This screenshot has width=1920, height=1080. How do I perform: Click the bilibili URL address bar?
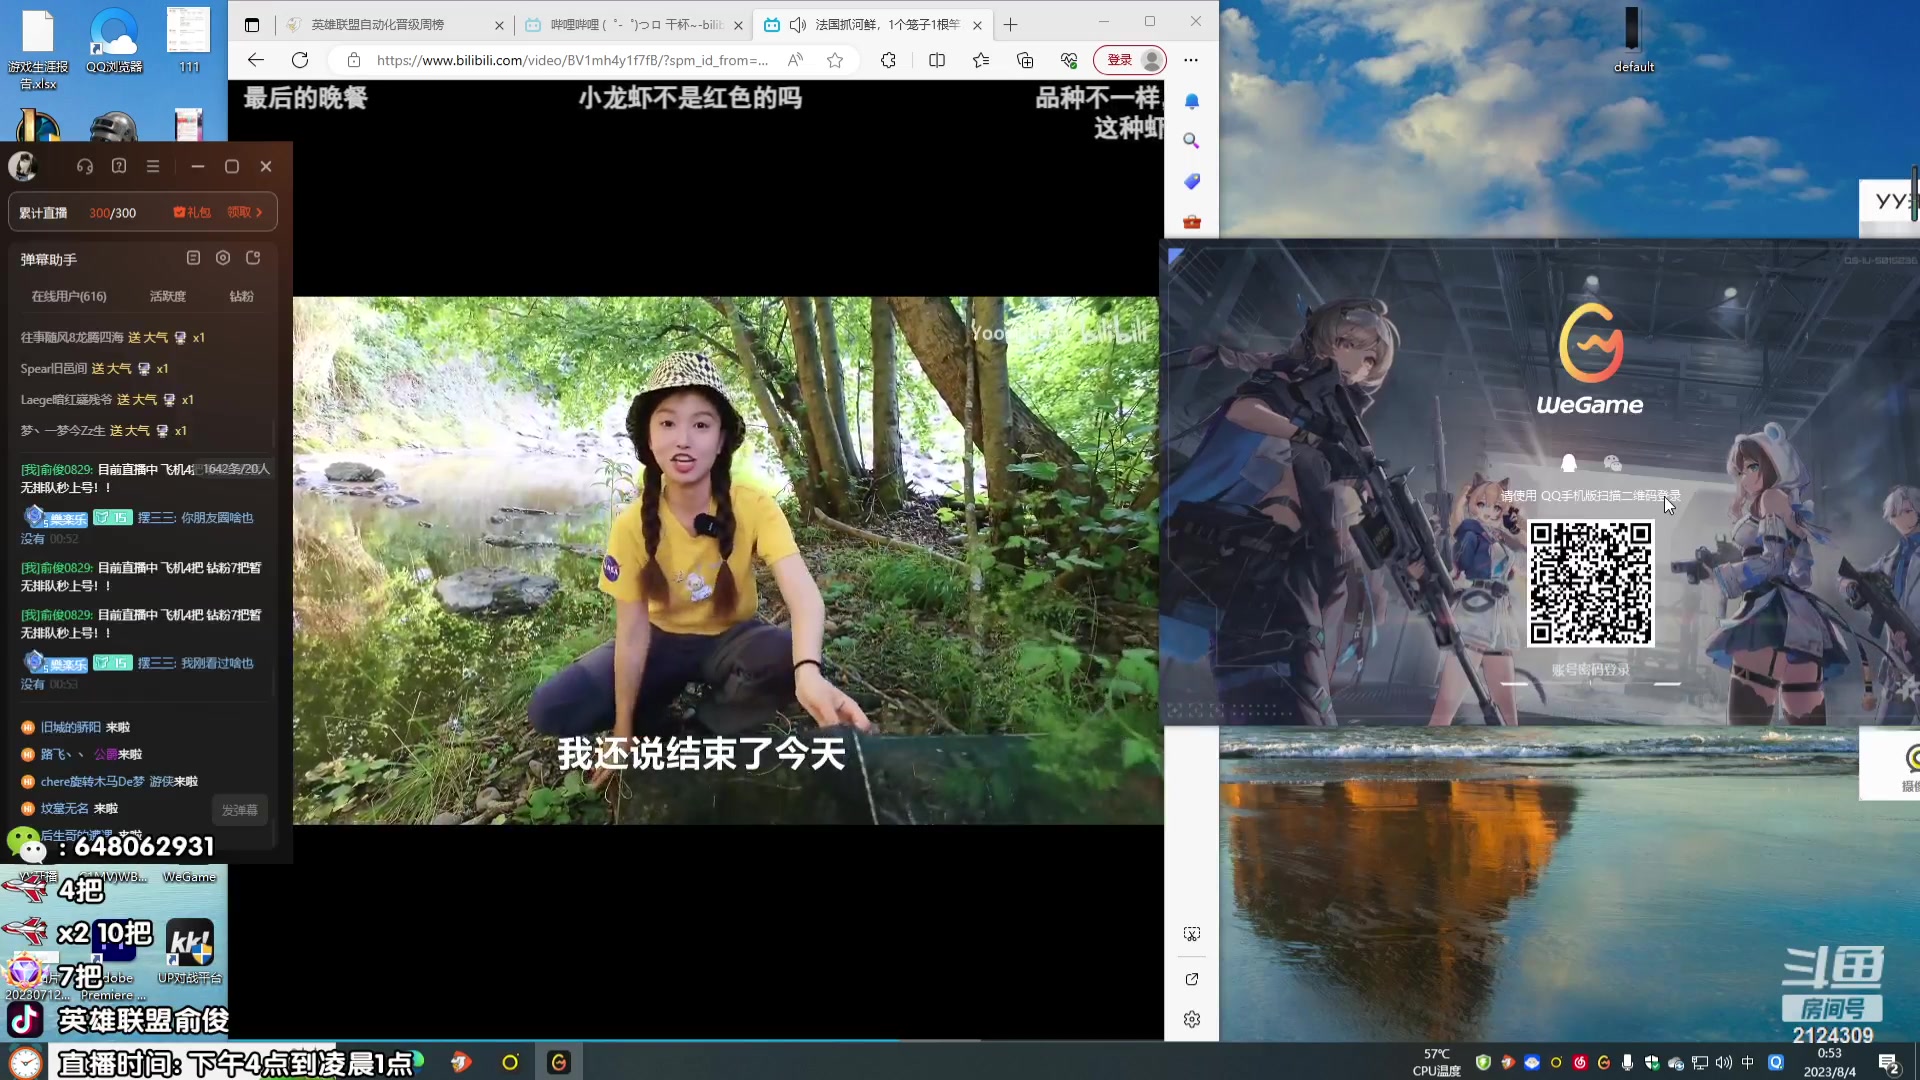(572, 60)
